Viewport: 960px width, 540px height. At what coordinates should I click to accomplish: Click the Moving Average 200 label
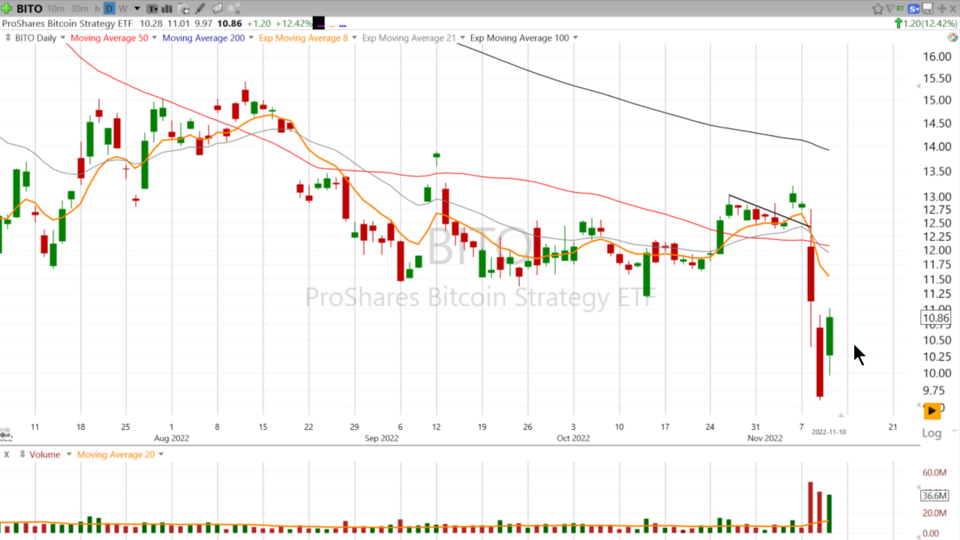point(204,38)
